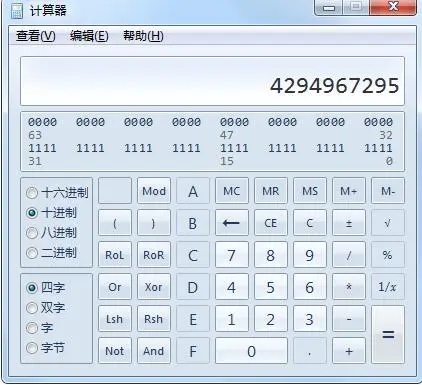The image size is (422, 385).
Task: Open the 编辑(E) menu
Action: coord(89,36)
